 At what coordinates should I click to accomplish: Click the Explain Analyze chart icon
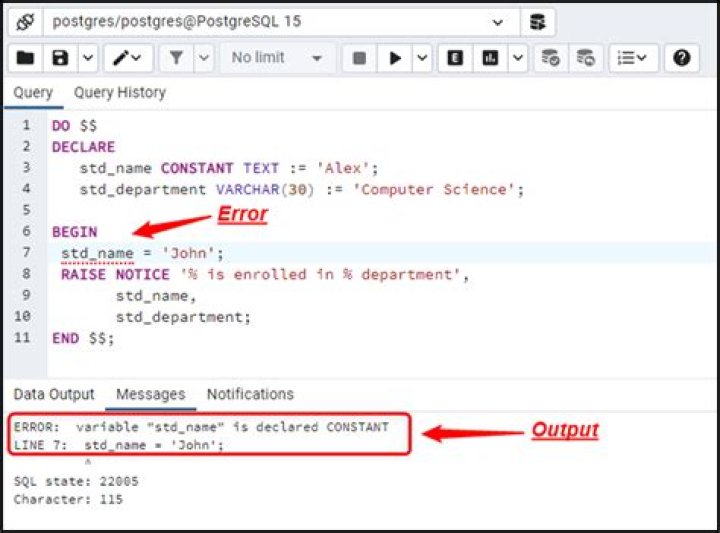point(490,58)
